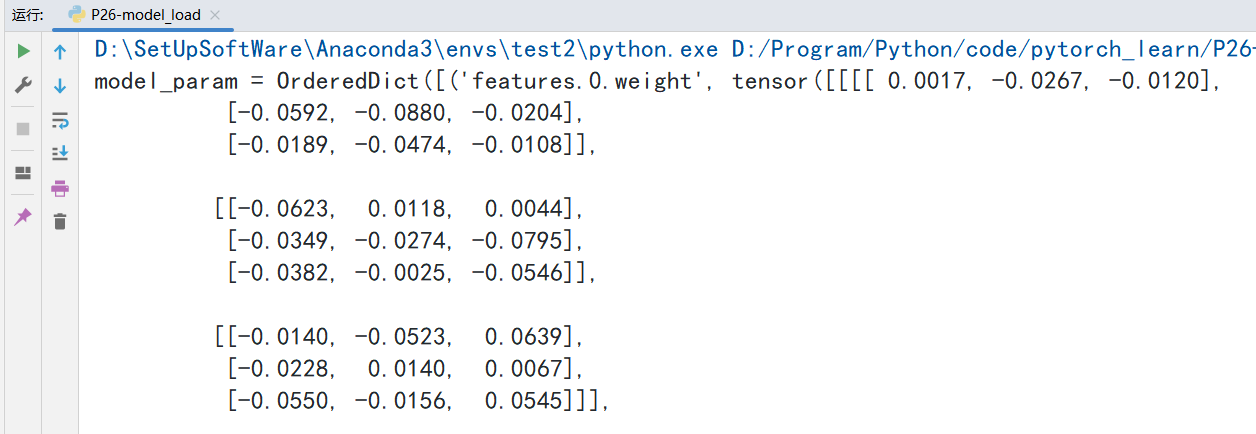Toggle soft-wrap for console output
The width and height of the screenshot is (1256, 434).
coord(60,121)
